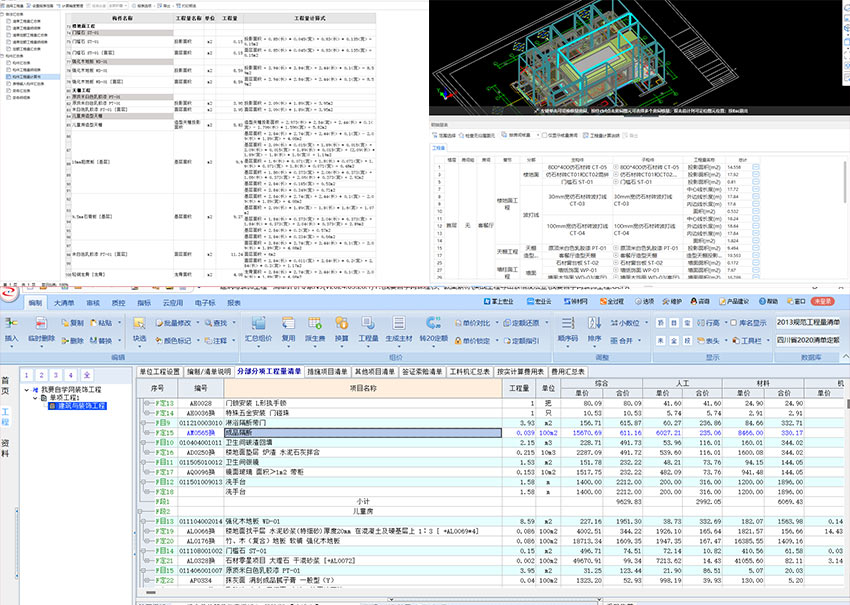Click the round application logo button
This screenshot has width=850, height=605.
coord(8,293)
